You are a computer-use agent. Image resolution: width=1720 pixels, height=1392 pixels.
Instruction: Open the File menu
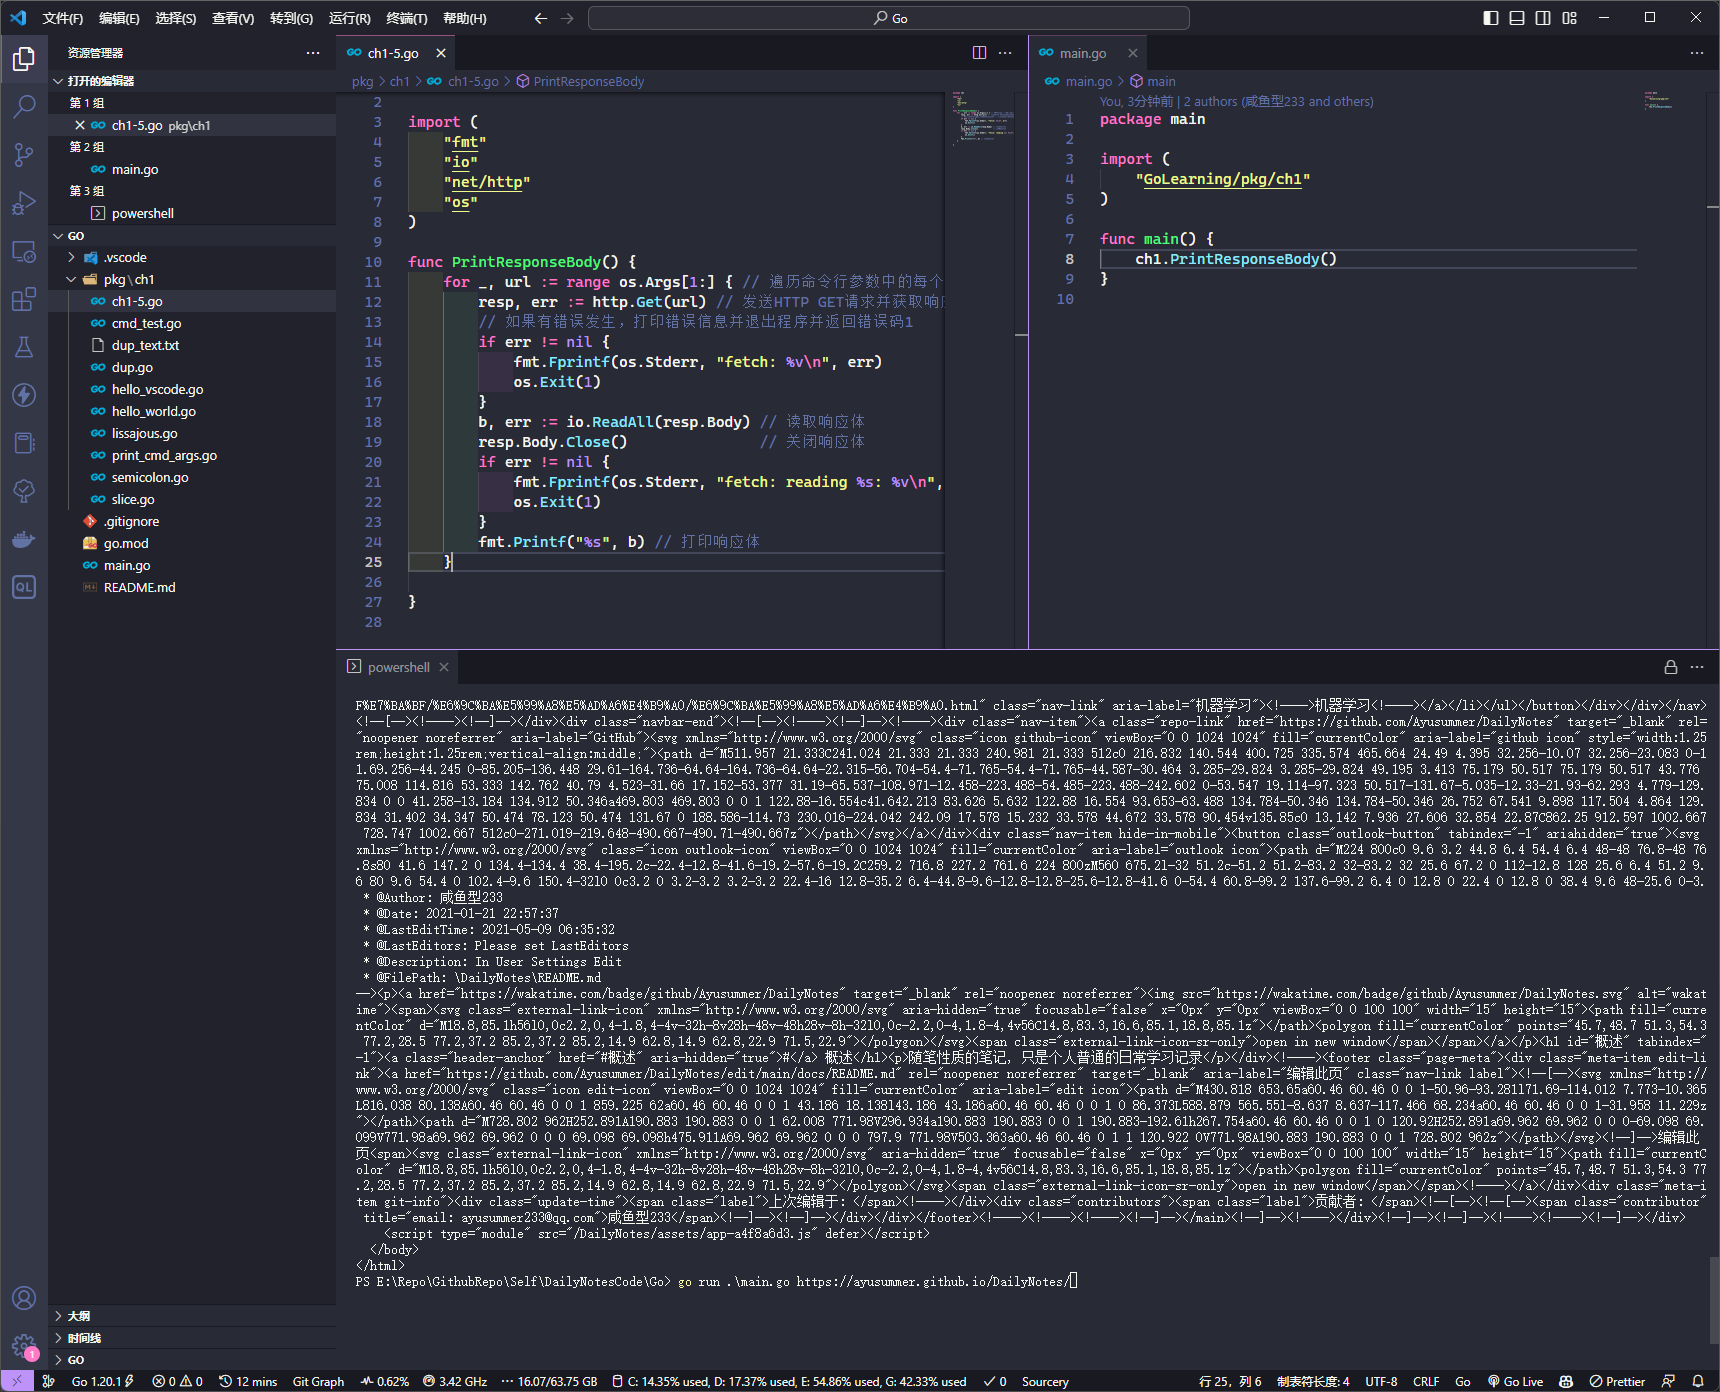[63, 18]
